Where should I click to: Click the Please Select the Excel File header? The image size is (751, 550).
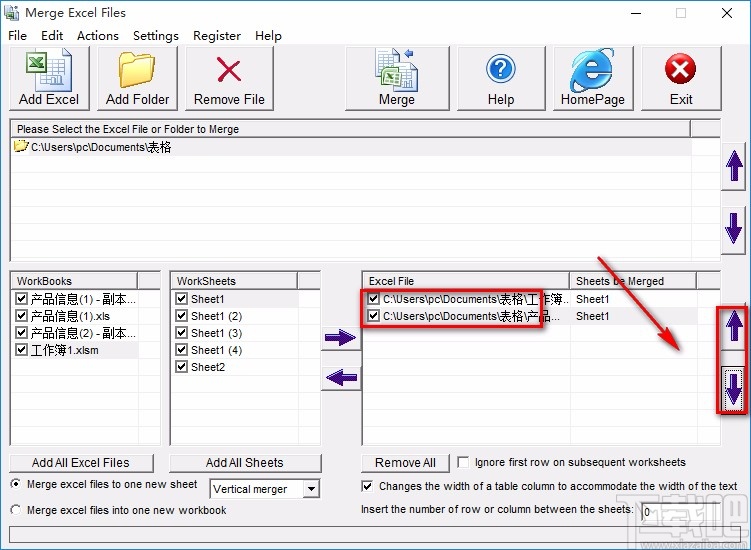351,129
